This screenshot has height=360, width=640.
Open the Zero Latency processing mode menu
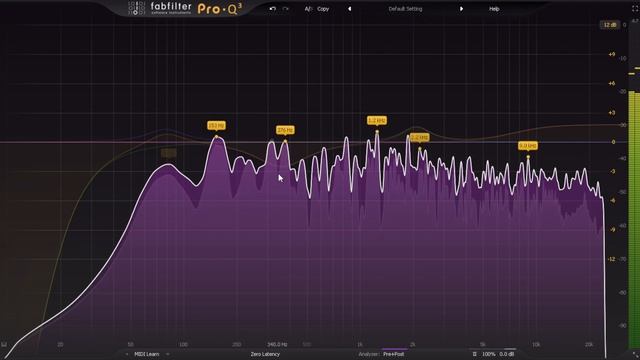pyautogui.click(x=265, y=354)
